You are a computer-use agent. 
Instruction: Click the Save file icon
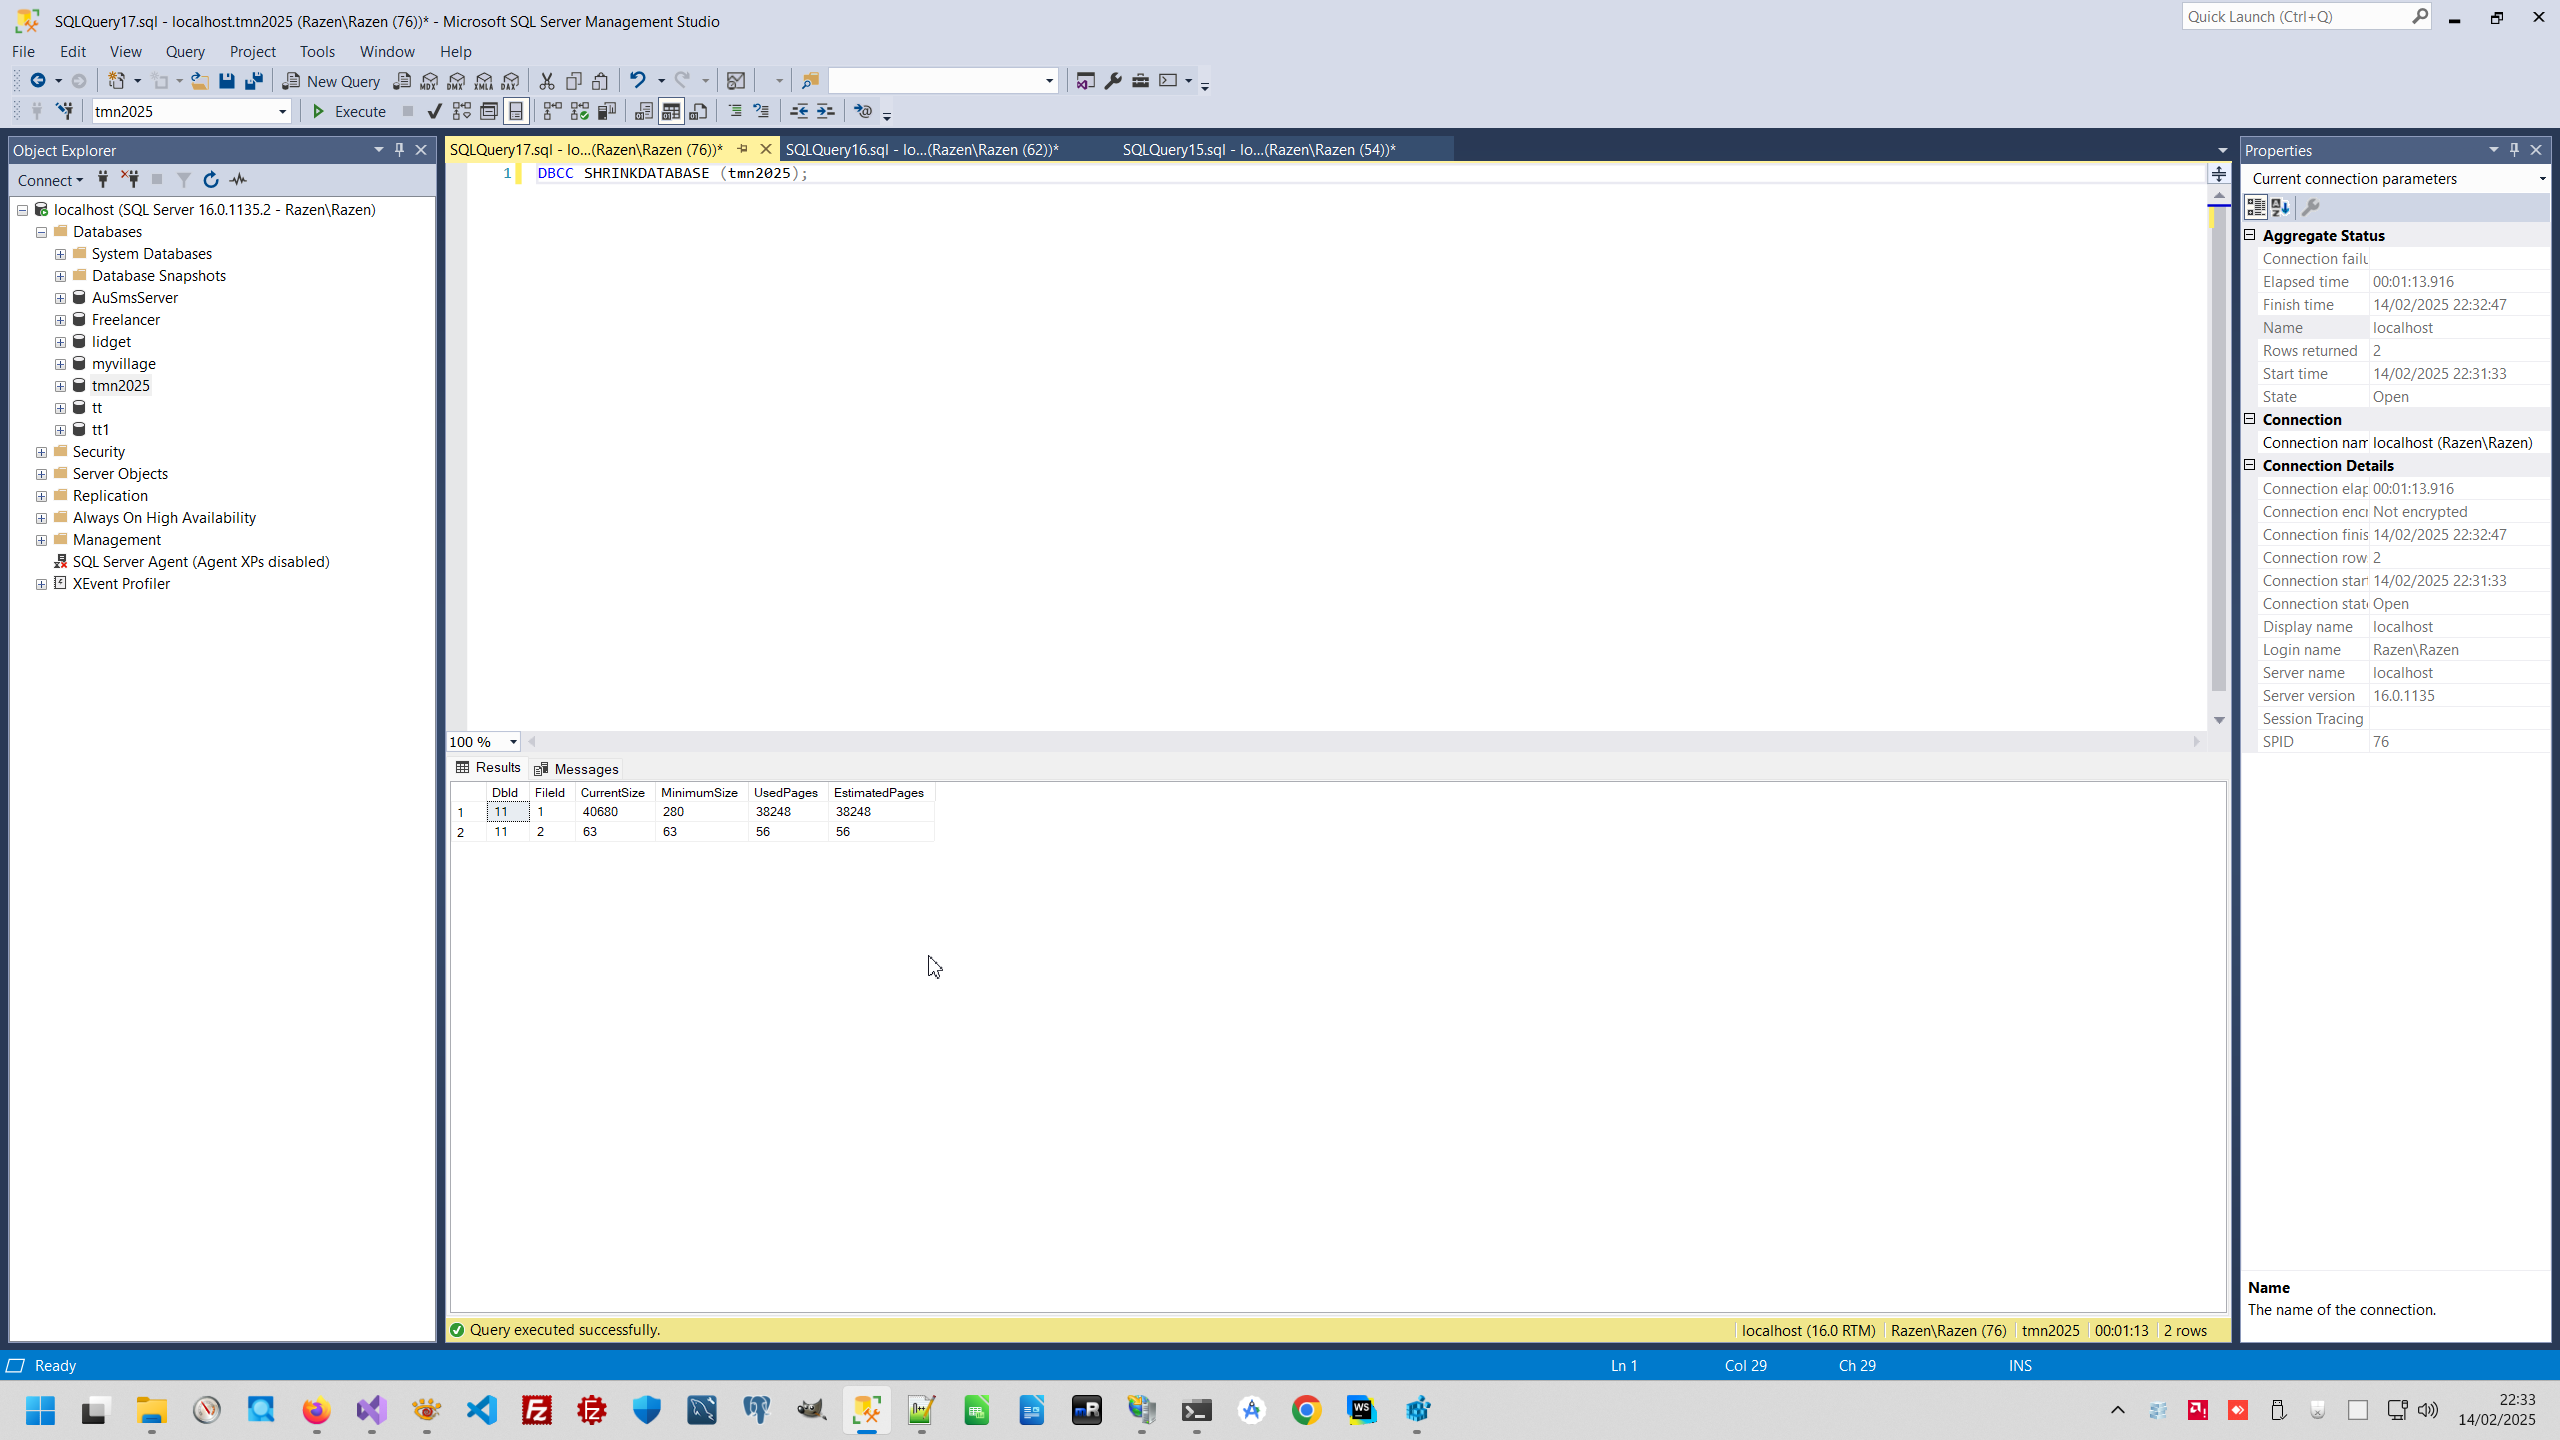227,81
